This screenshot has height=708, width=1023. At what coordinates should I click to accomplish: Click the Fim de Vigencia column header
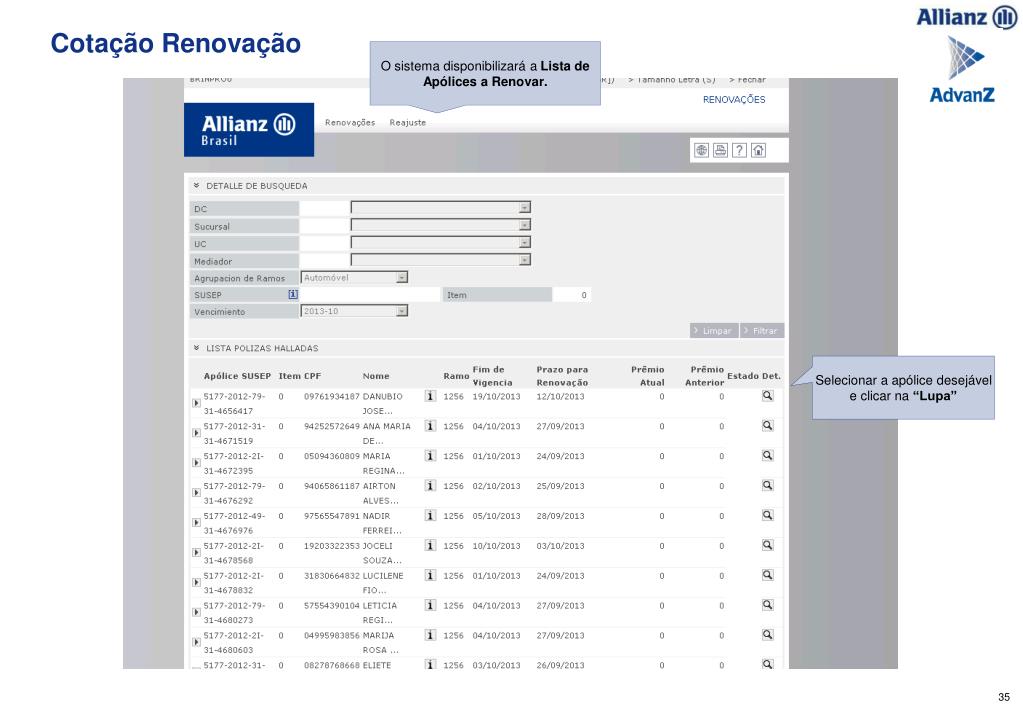pos(493,377)
